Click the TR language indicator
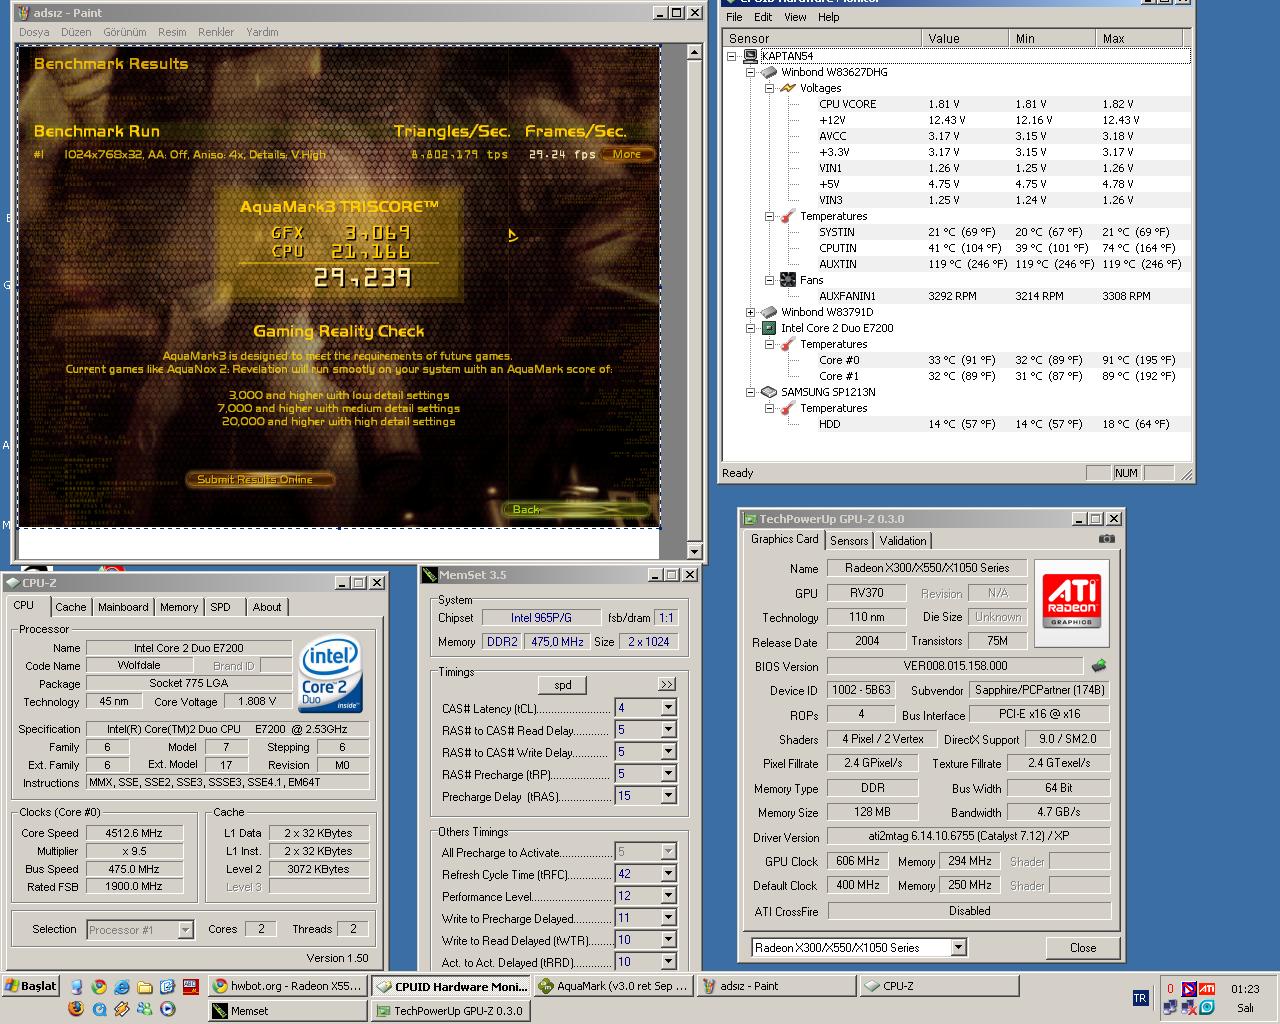 (1140, 998)
